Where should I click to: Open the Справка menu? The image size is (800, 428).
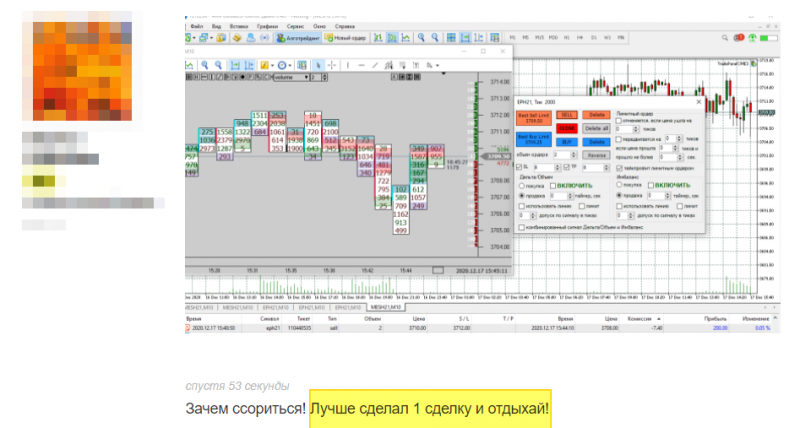pyautogui.click(x=345, y=26)
